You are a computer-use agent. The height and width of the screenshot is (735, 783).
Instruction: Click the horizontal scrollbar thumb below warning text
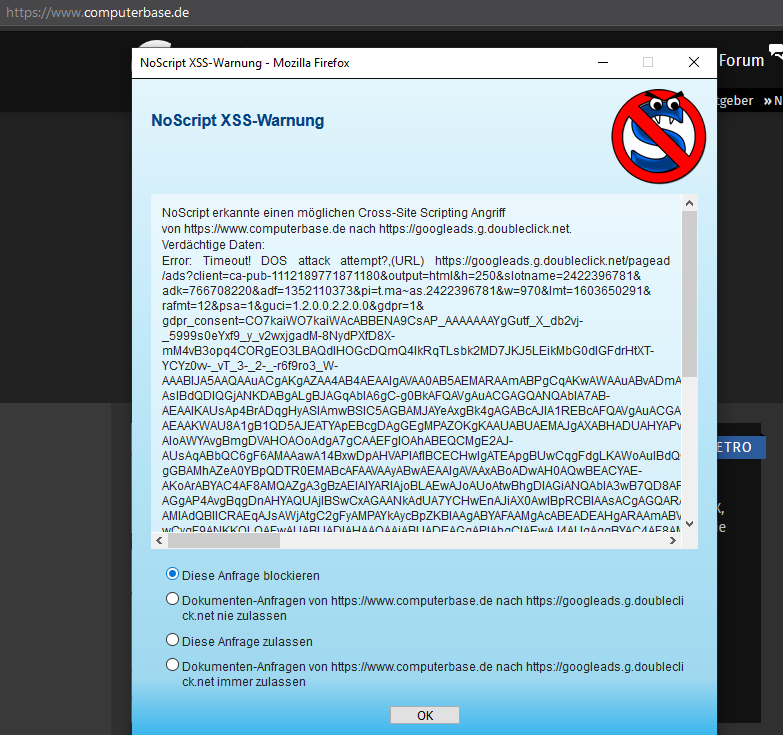click(x=224, y=541)
